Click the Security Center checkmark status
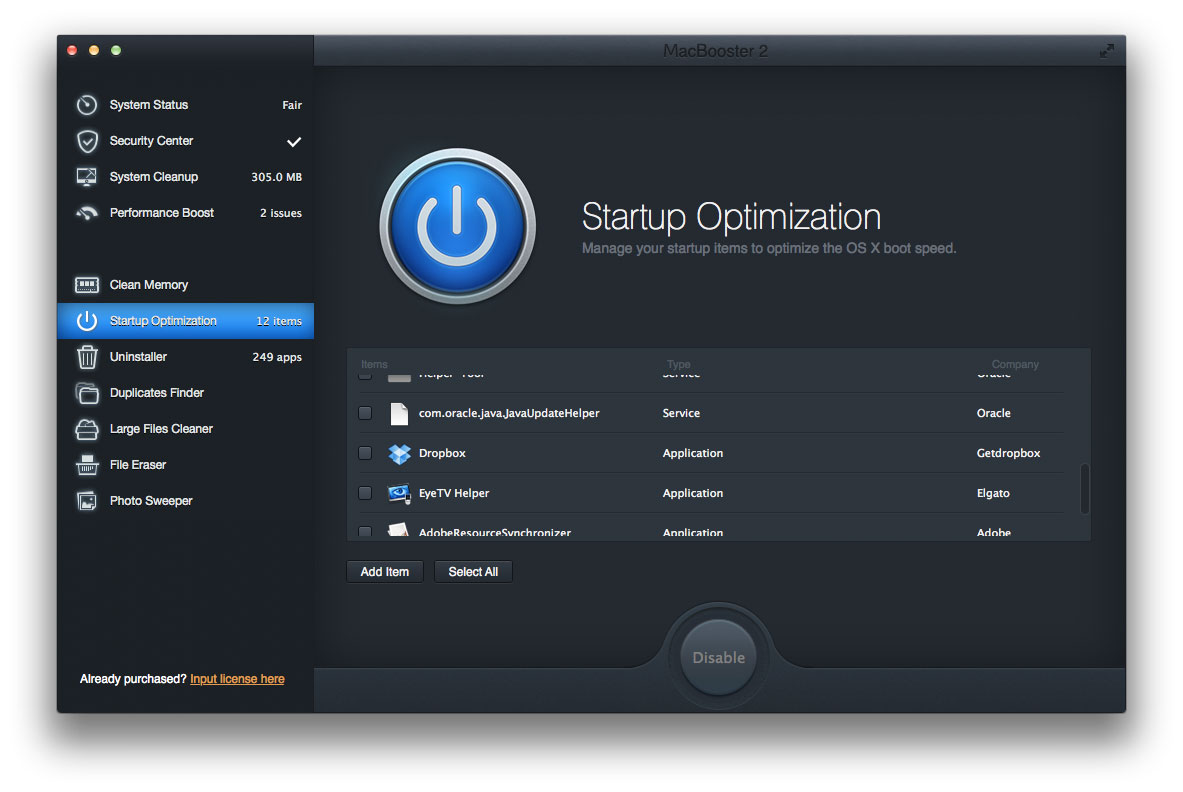Screen dimensions: 1183x792 click(x=294, y=141)
